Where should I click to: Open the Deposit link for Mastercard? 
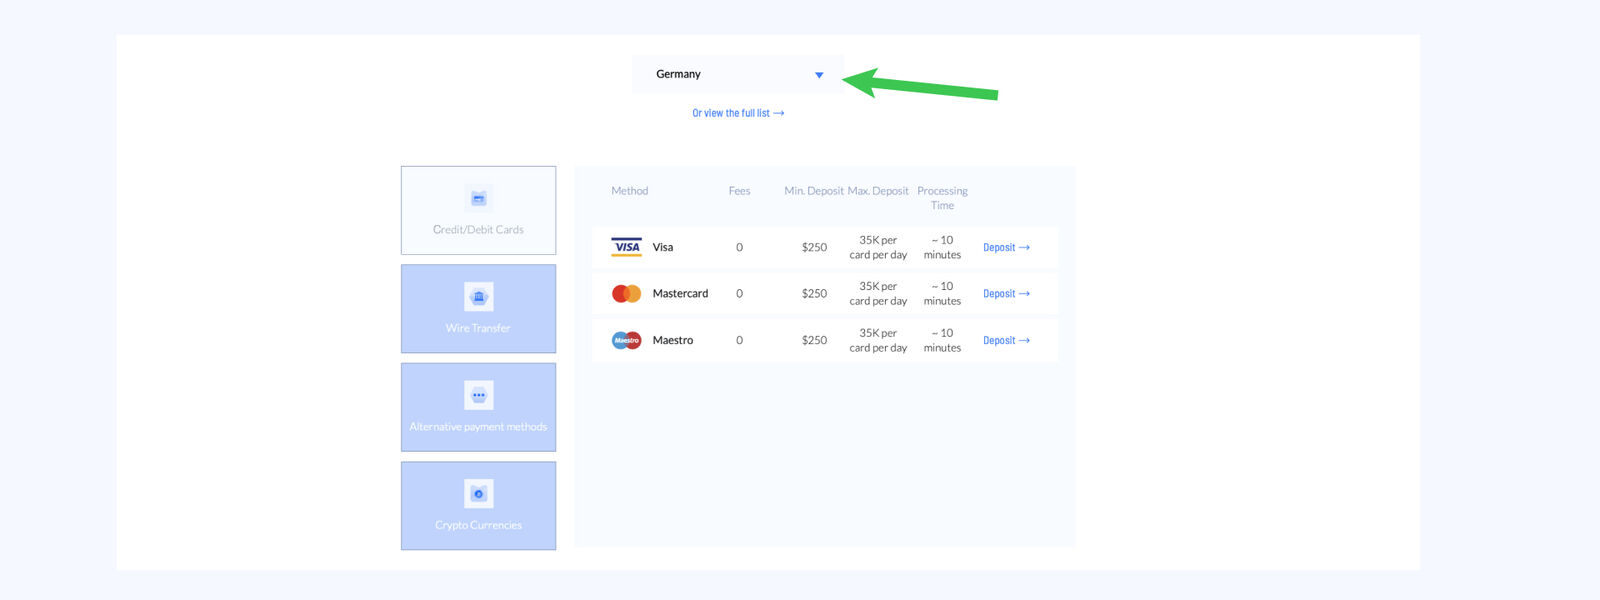(x=1006, y=294)
